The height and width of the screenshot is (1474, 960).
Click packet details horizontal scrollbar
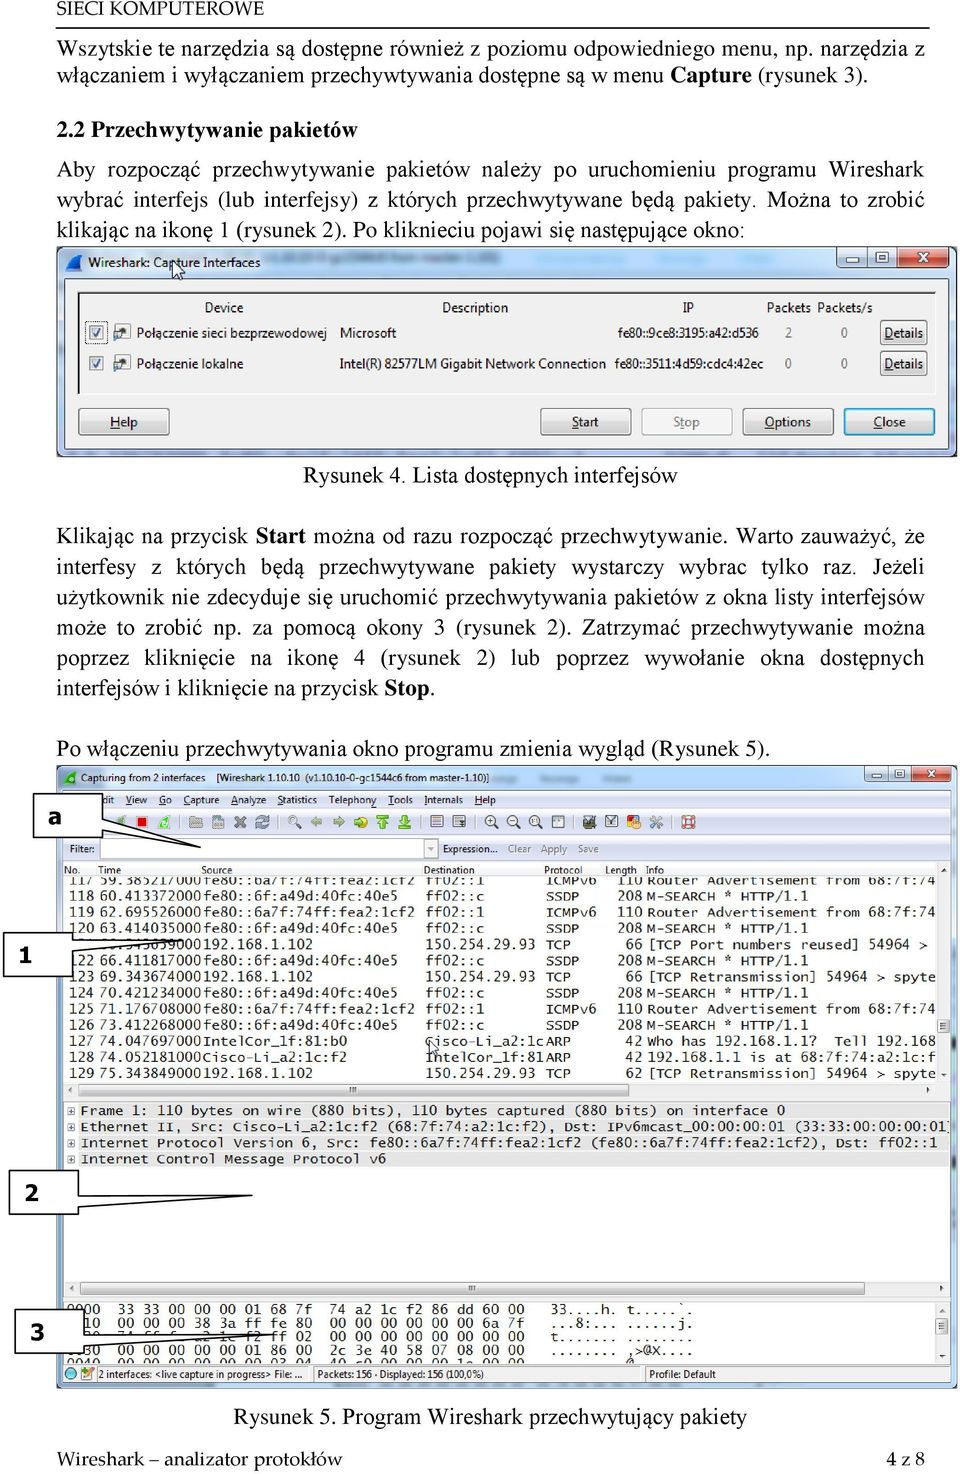click(x=508, y=1288)
